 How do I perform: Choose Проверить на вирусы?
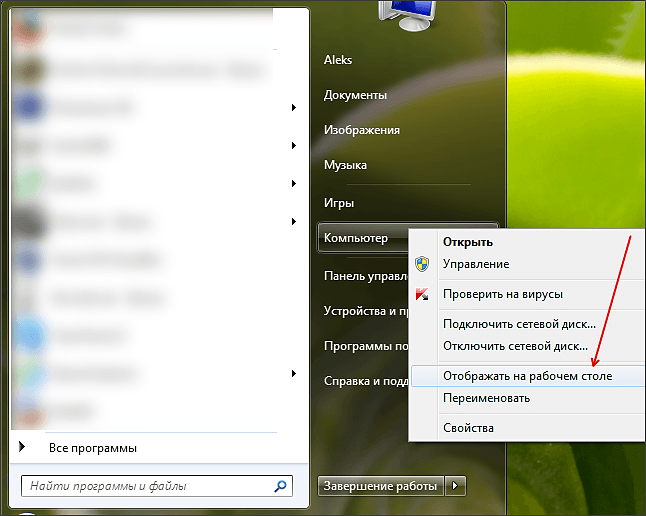[x=503, y=294]
